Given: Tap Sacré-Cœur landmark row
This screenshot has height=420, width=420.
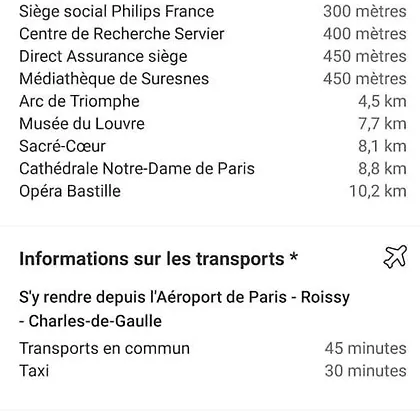Looking at the screenshot, I should click(213, 146).
